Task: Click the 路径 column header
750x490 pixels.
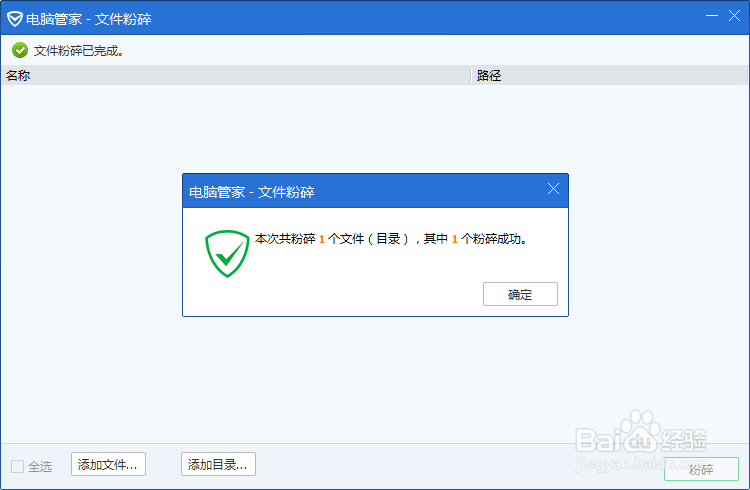Action: tap(609, 76)
